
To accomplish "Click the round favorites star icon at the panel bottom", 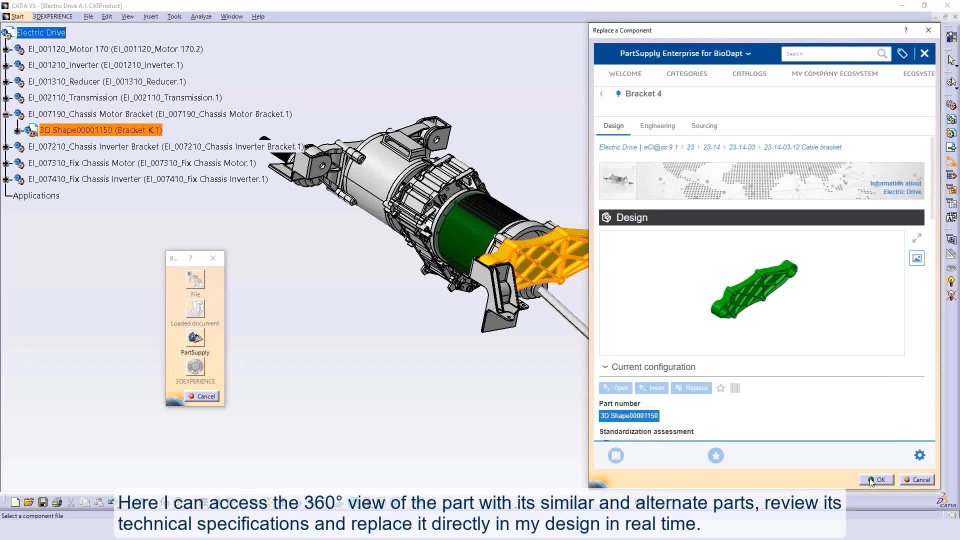I will point(716,456).
